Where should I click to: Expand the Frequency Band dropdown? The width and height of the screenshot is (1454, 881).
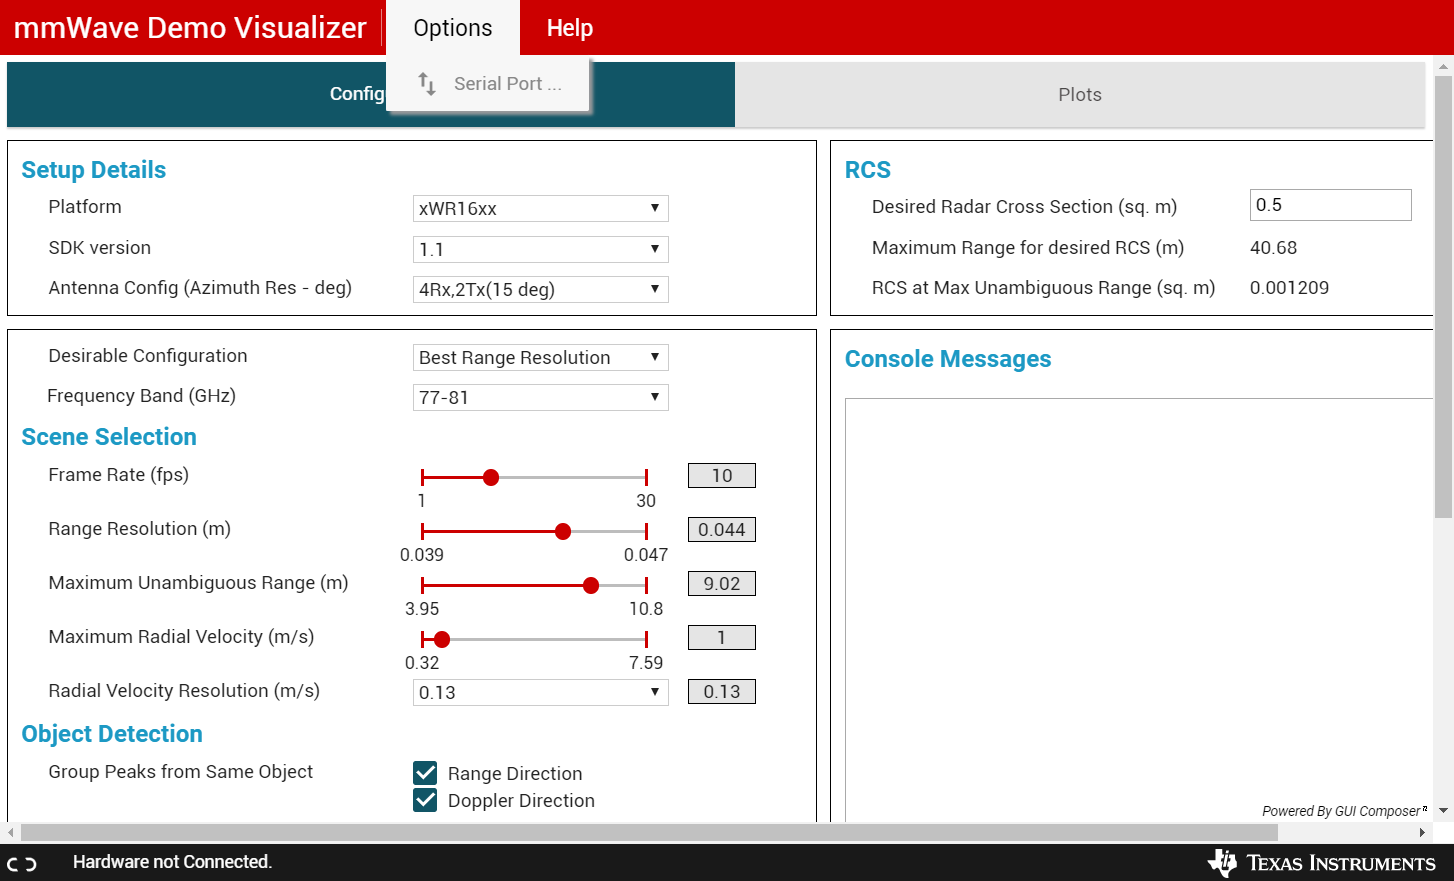pos(540,397)
